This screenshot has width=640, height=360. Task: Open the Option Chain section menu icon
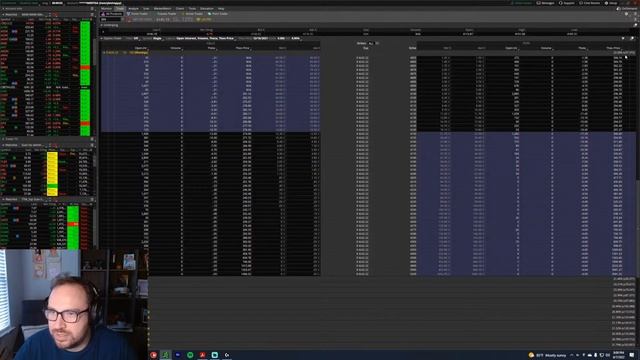(x=632, y=38)
